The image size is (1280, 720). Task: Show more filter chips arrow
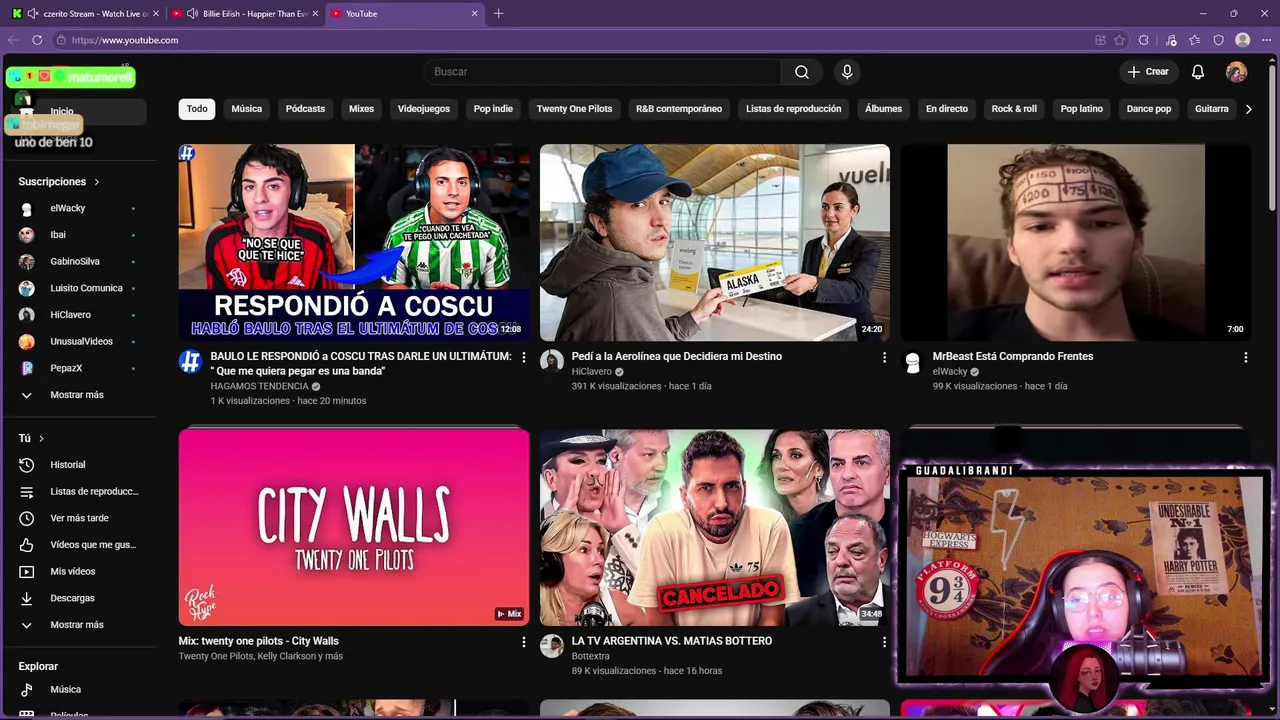click(1248, 109)
